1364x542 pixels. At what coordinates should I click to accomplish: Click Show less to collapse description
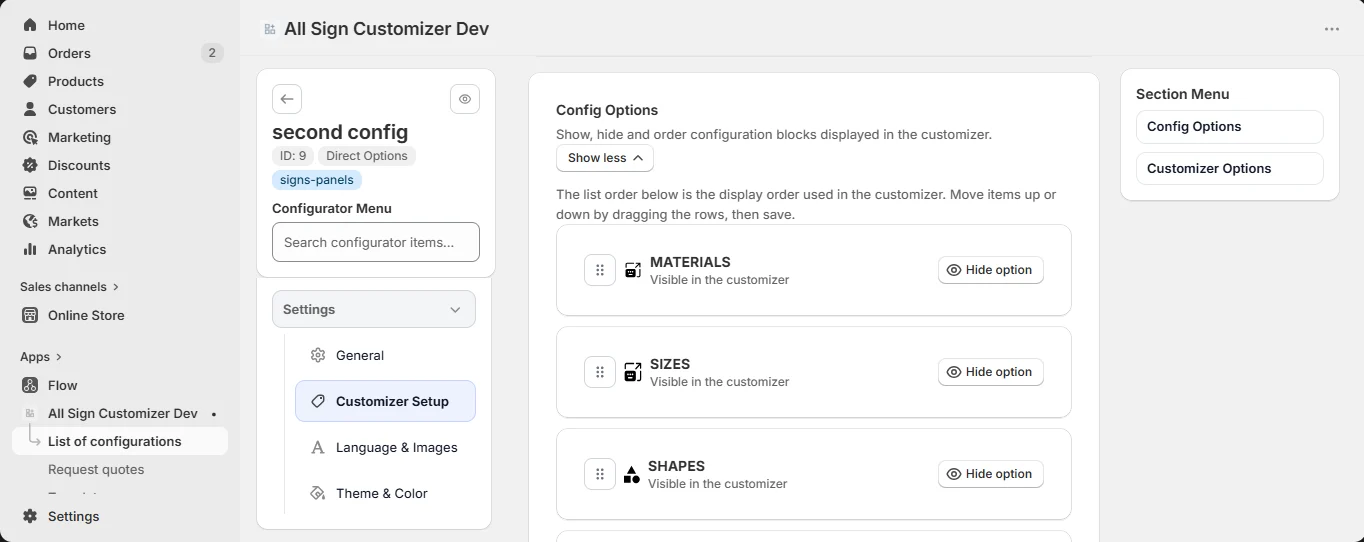pos(605,158)
